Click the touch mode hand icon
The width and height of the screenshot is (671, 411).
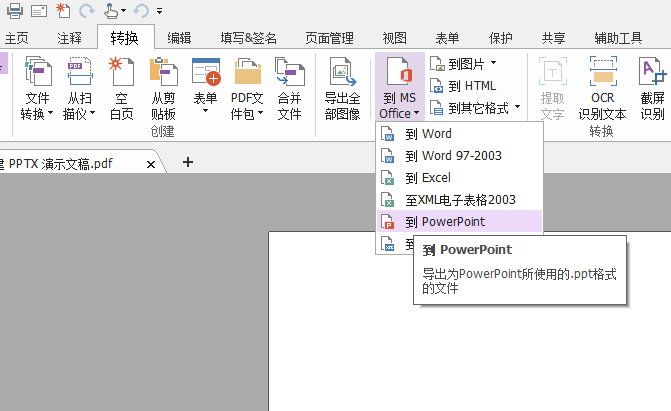[111, 11]
